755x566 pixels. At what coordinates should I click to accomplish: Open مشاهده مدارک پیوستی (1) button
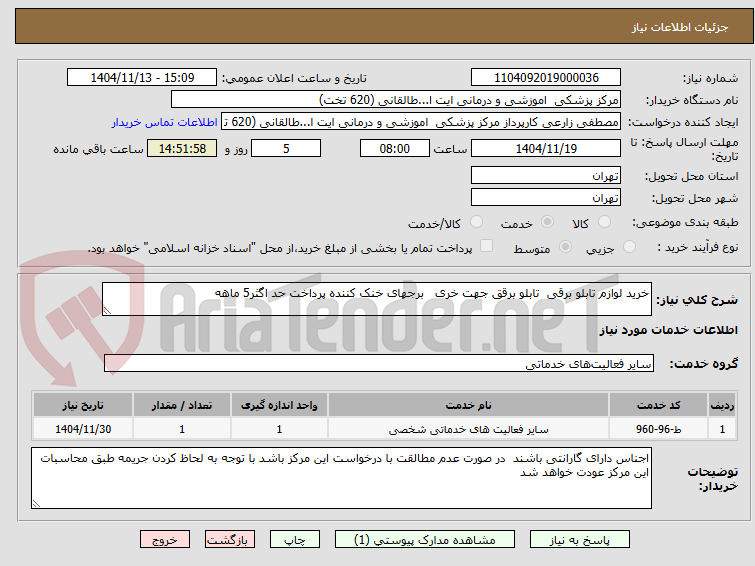pos(425,540)
